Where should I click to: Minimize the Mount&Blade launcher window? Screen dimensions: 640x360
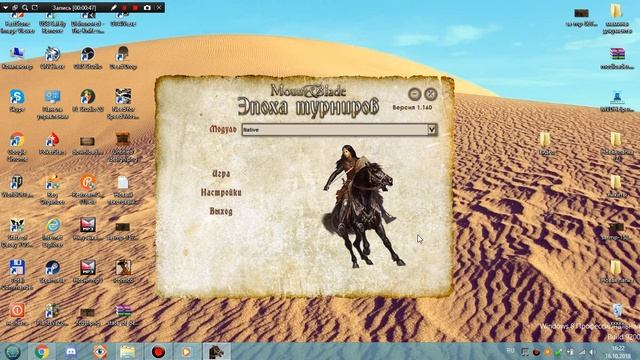point(415,94)
